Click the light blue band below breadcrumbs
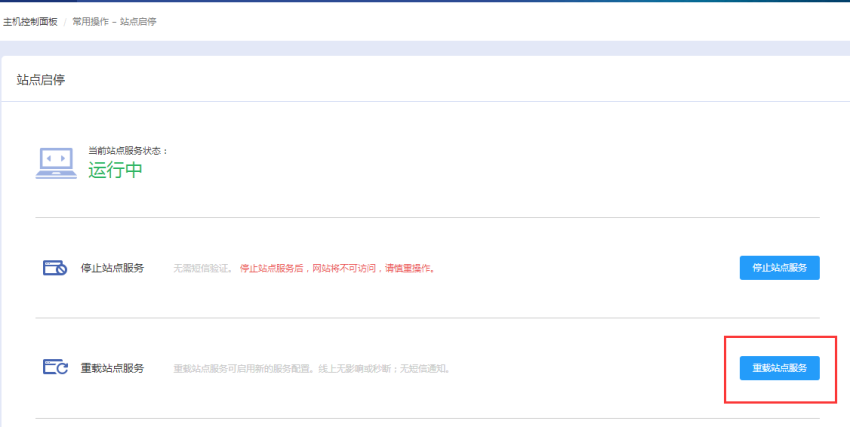The height and width of the screenshot is (427, 850). pos(425,47)
